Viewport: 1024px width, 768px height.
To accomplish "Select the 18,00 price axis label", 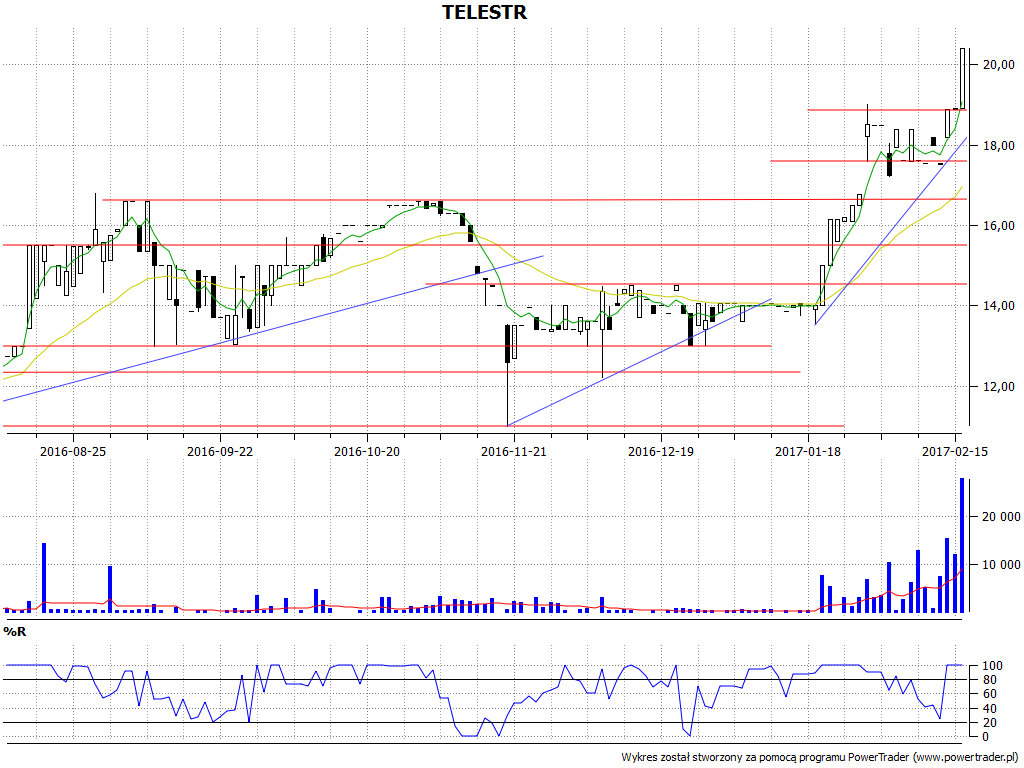I will [999, 146].
